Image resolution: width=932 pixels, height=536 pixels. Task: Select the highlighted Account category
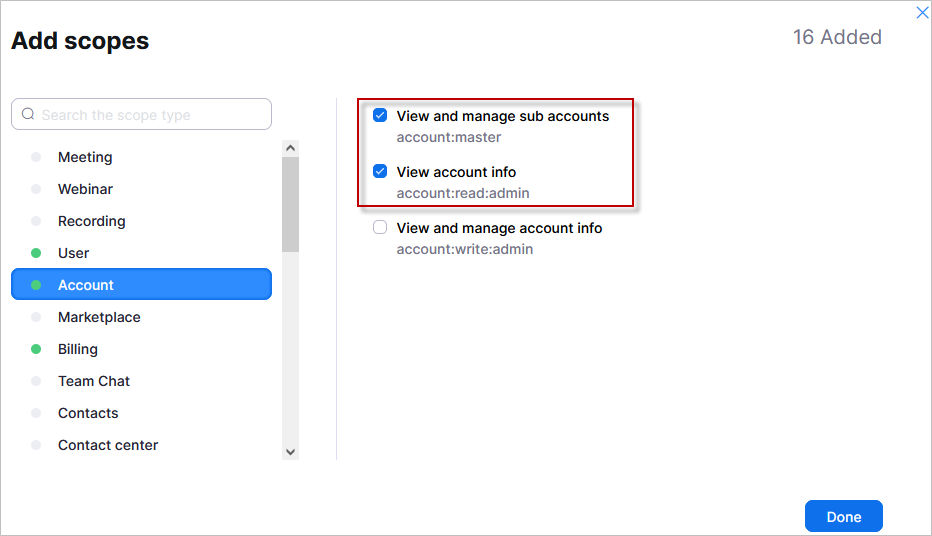click(141, 285)
